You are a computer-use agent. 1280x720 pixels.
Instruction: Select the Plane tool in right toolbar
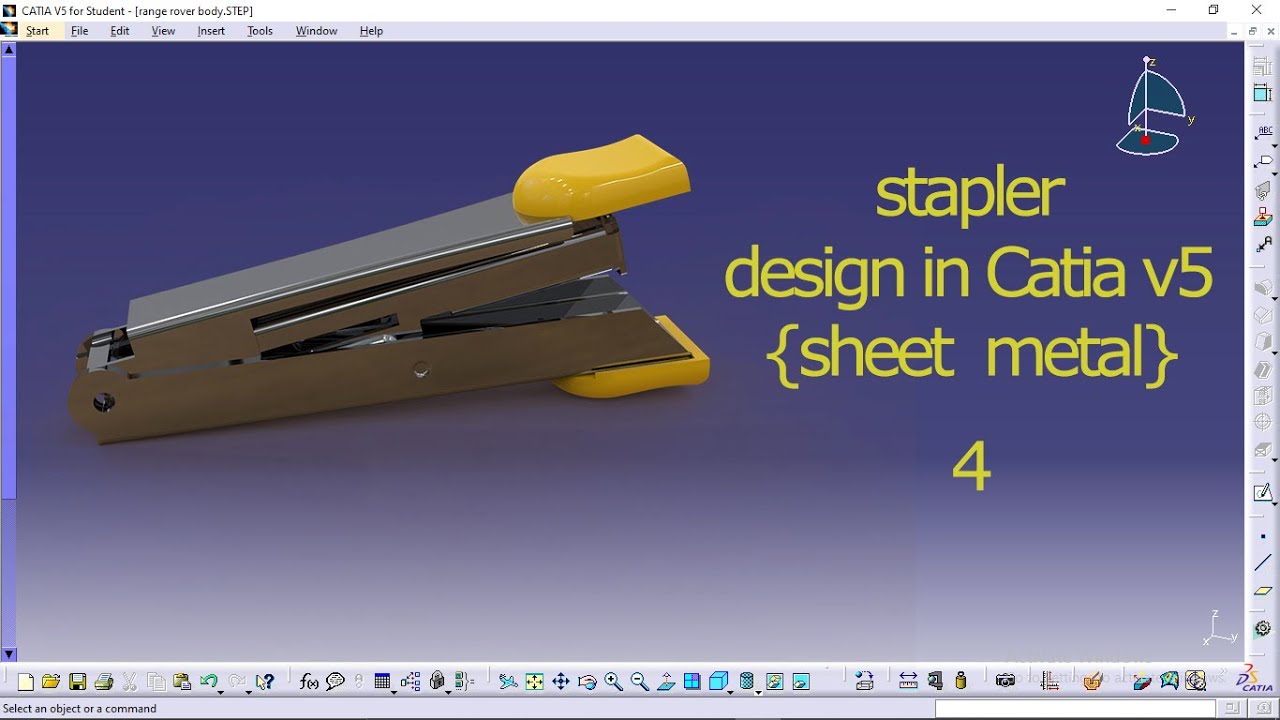pos(1263,591)
